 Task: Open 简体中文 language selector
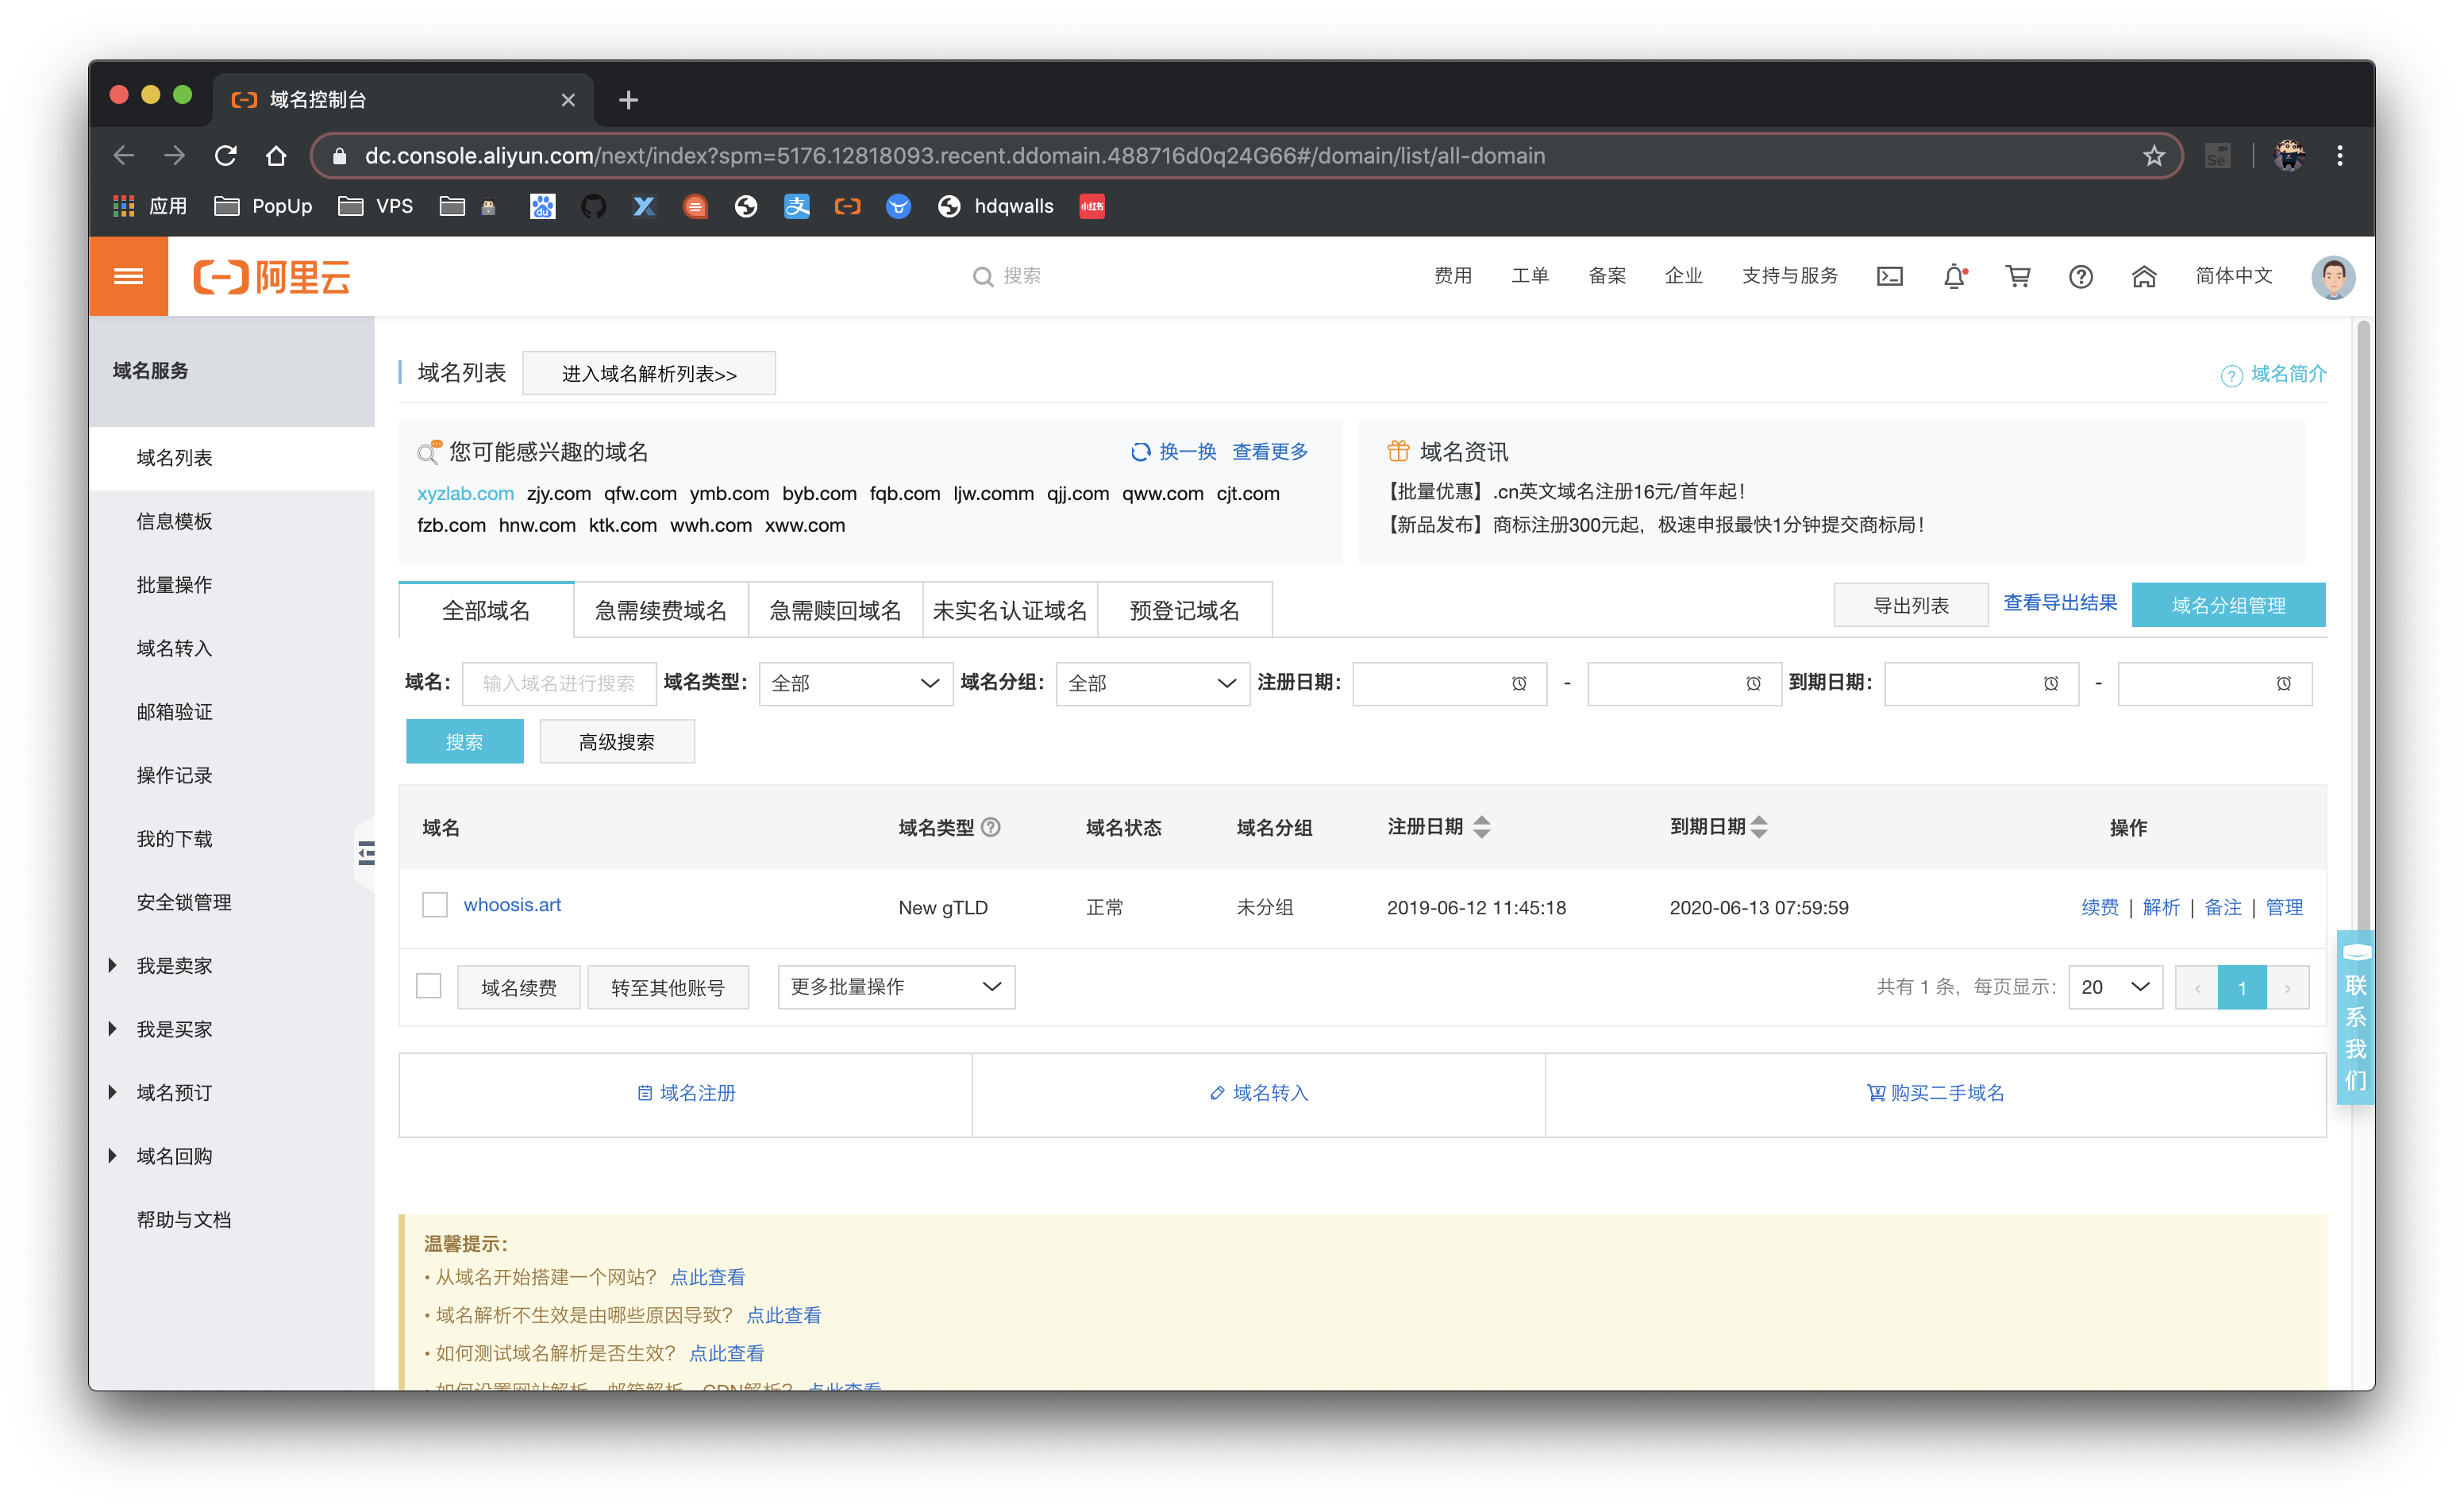(2233, 276)
